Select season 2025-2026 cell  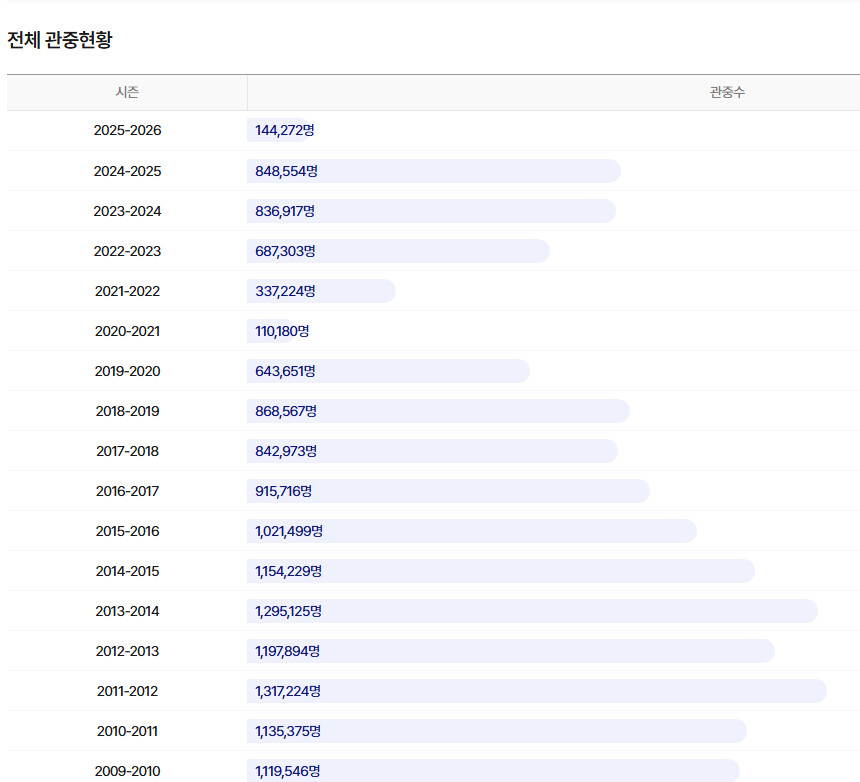(127, 131)
